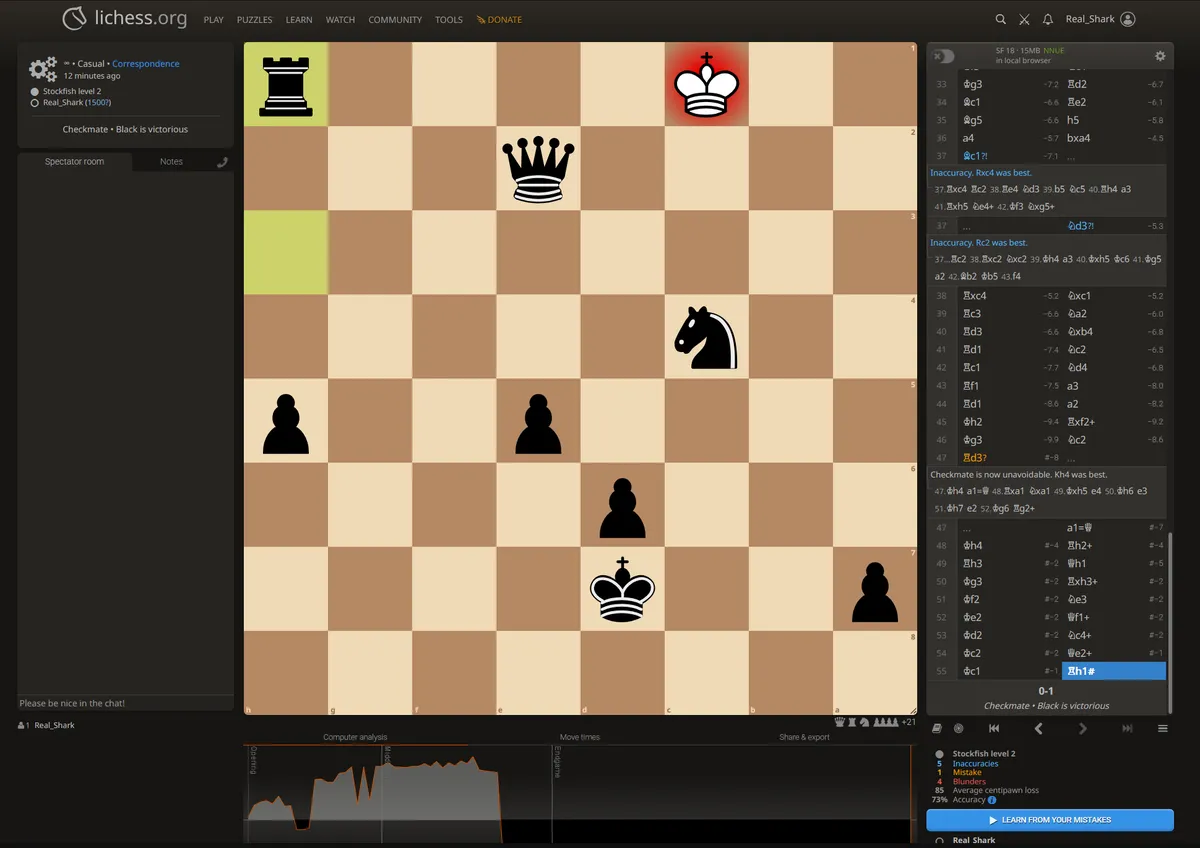
Task: Switch to the Notes tab
Action: tap(171, 161)
